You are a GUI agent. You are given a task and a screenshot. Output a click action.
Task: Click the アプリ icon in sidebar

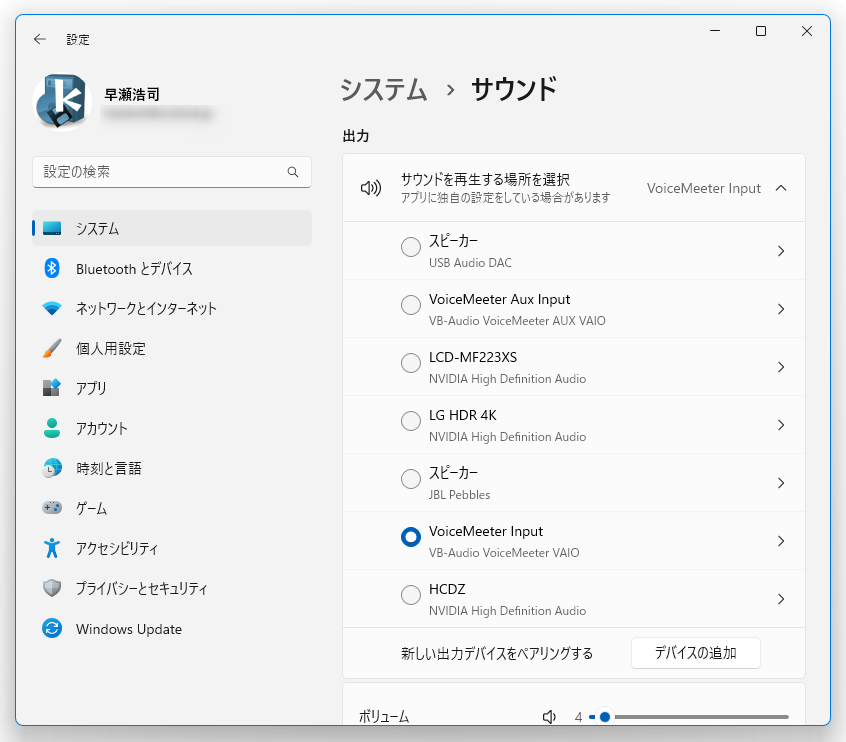pyautogui.click(x=52, y=387)
